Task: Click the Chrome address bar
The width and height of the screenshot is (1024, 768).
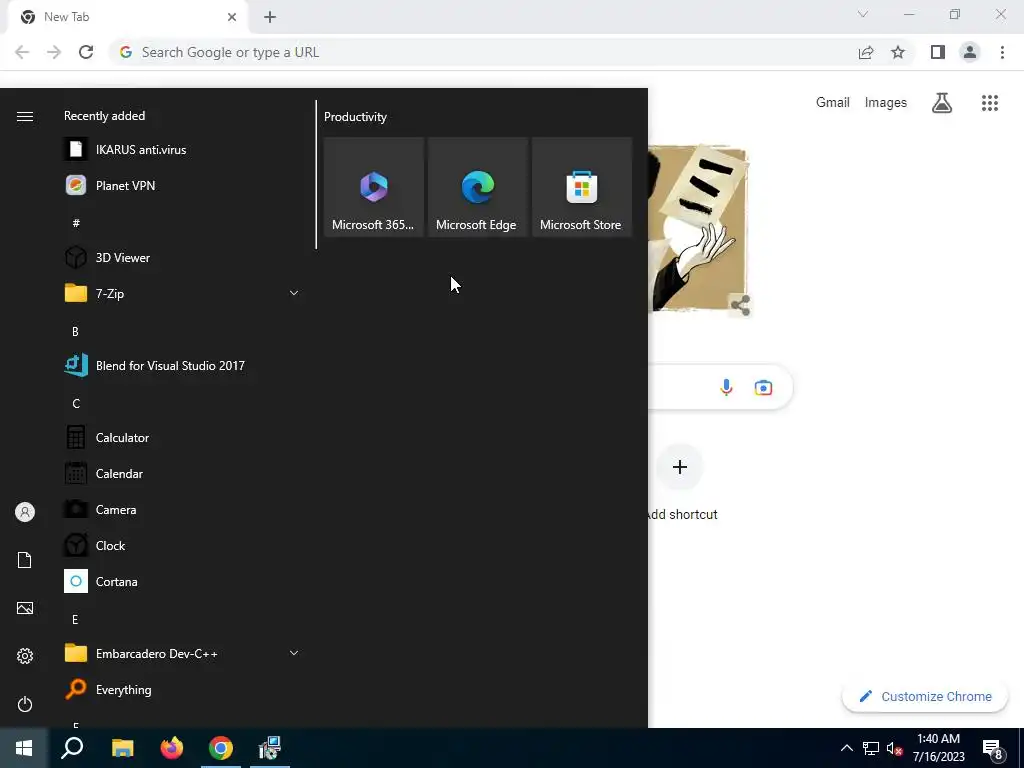Action: (x=483, y=52)
